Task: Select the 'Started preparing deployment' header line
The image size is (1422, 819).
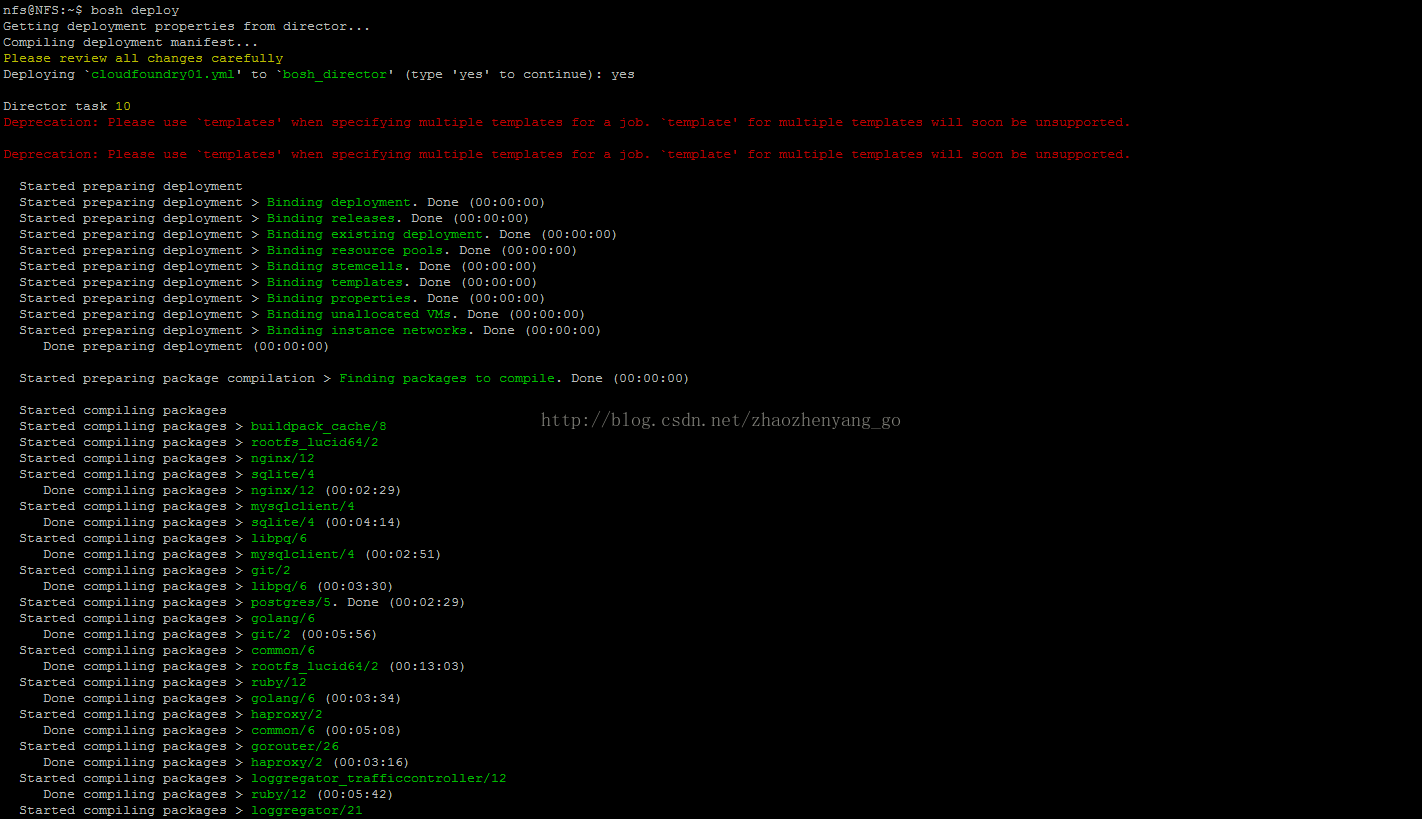Action: (x=131, y=186)
